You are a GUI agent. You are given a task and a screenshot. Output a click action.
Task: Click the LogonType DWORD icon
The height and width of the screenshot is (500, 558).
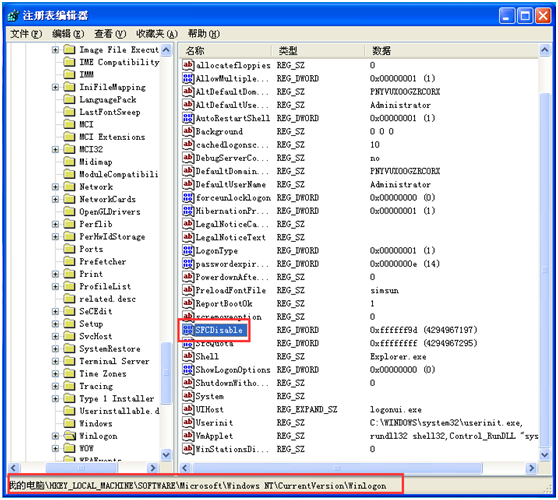[188, 251]
